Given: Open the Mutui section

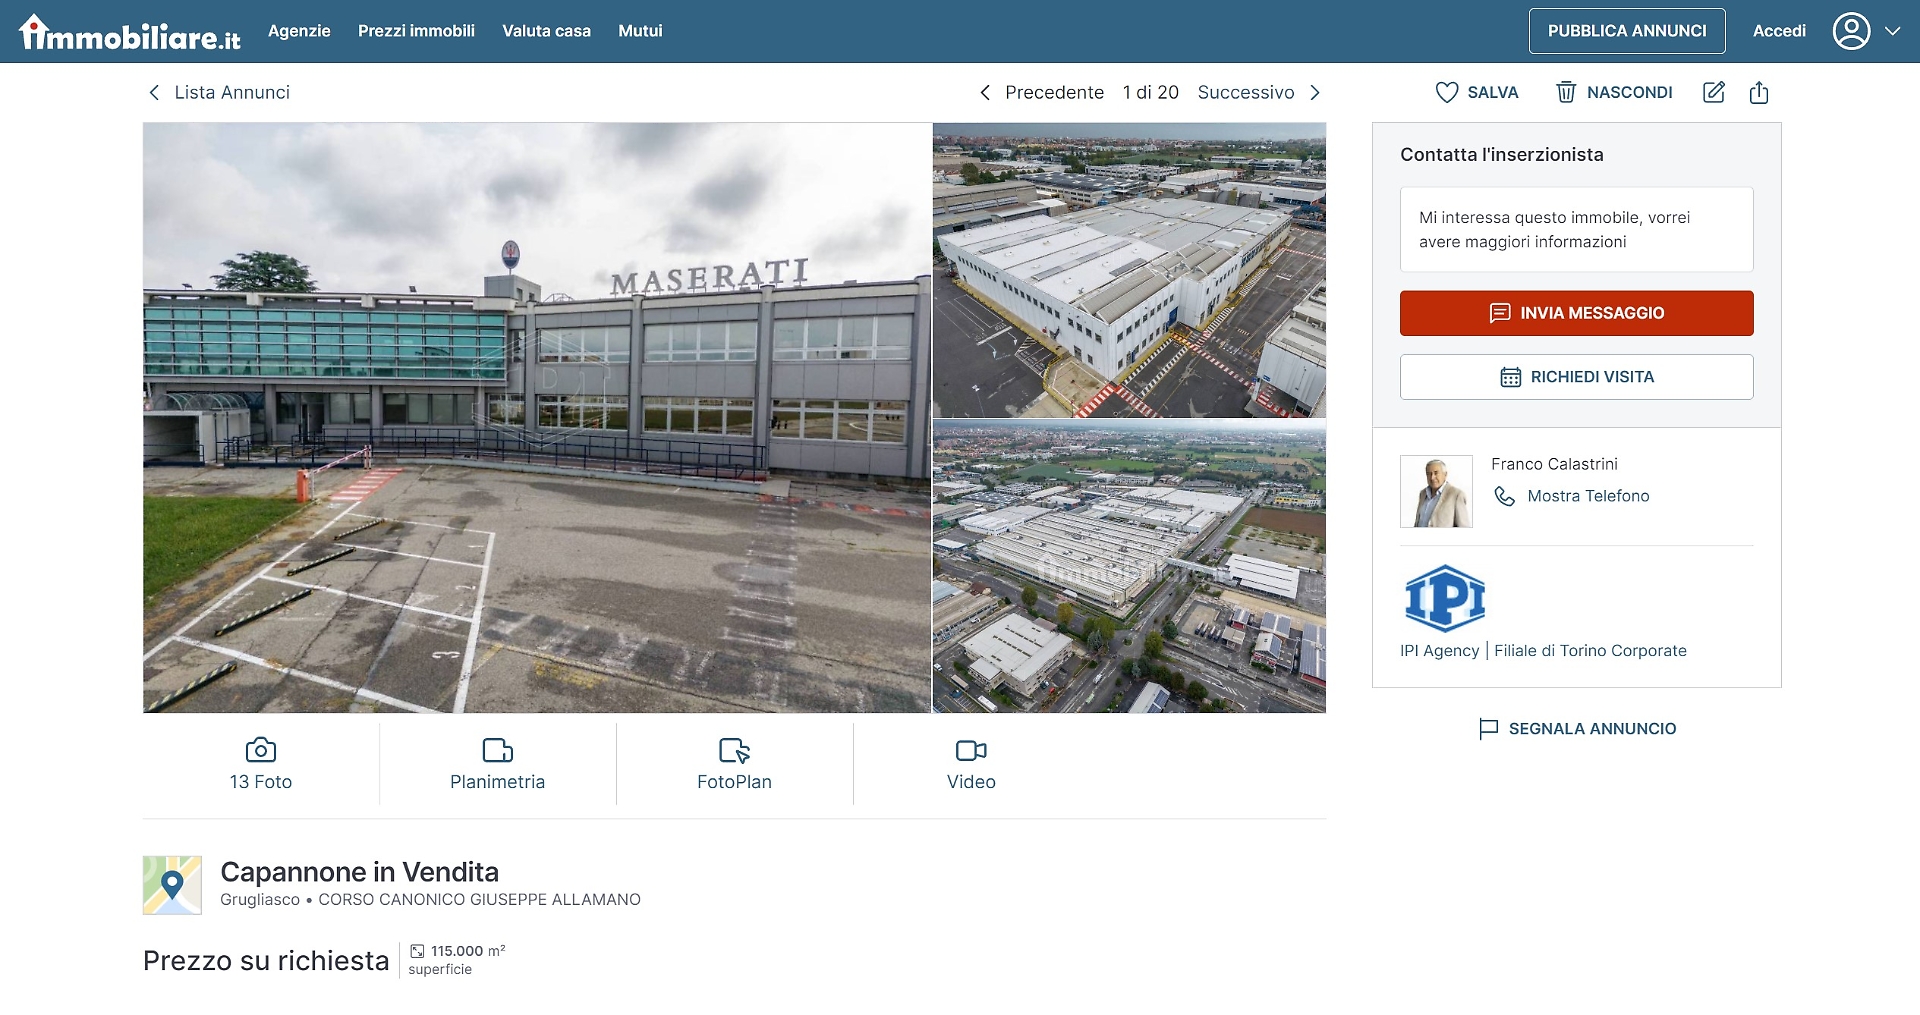Looking at the screenshot, I should [640, 31].
